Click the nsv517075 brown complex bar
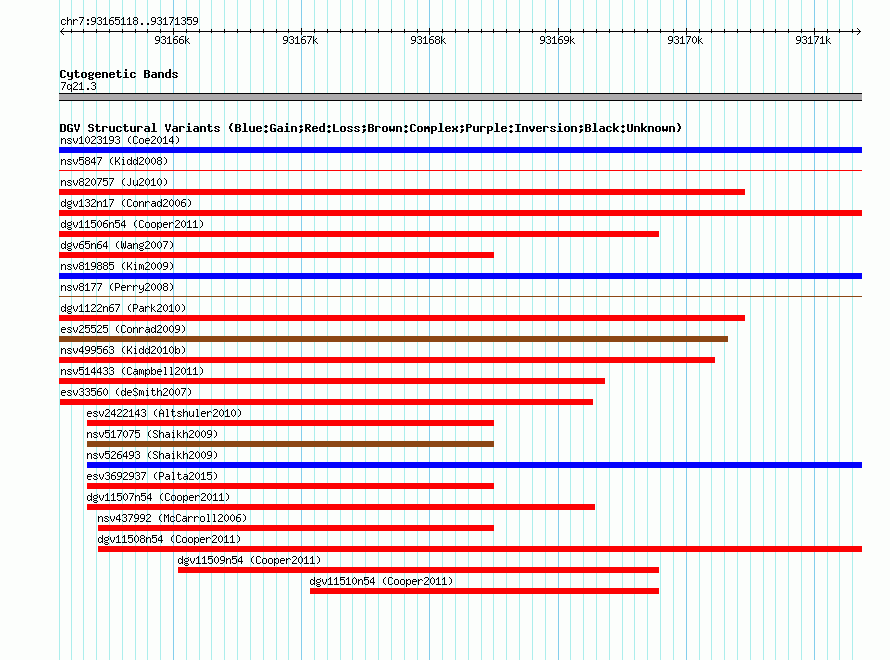 coord(290,444)
